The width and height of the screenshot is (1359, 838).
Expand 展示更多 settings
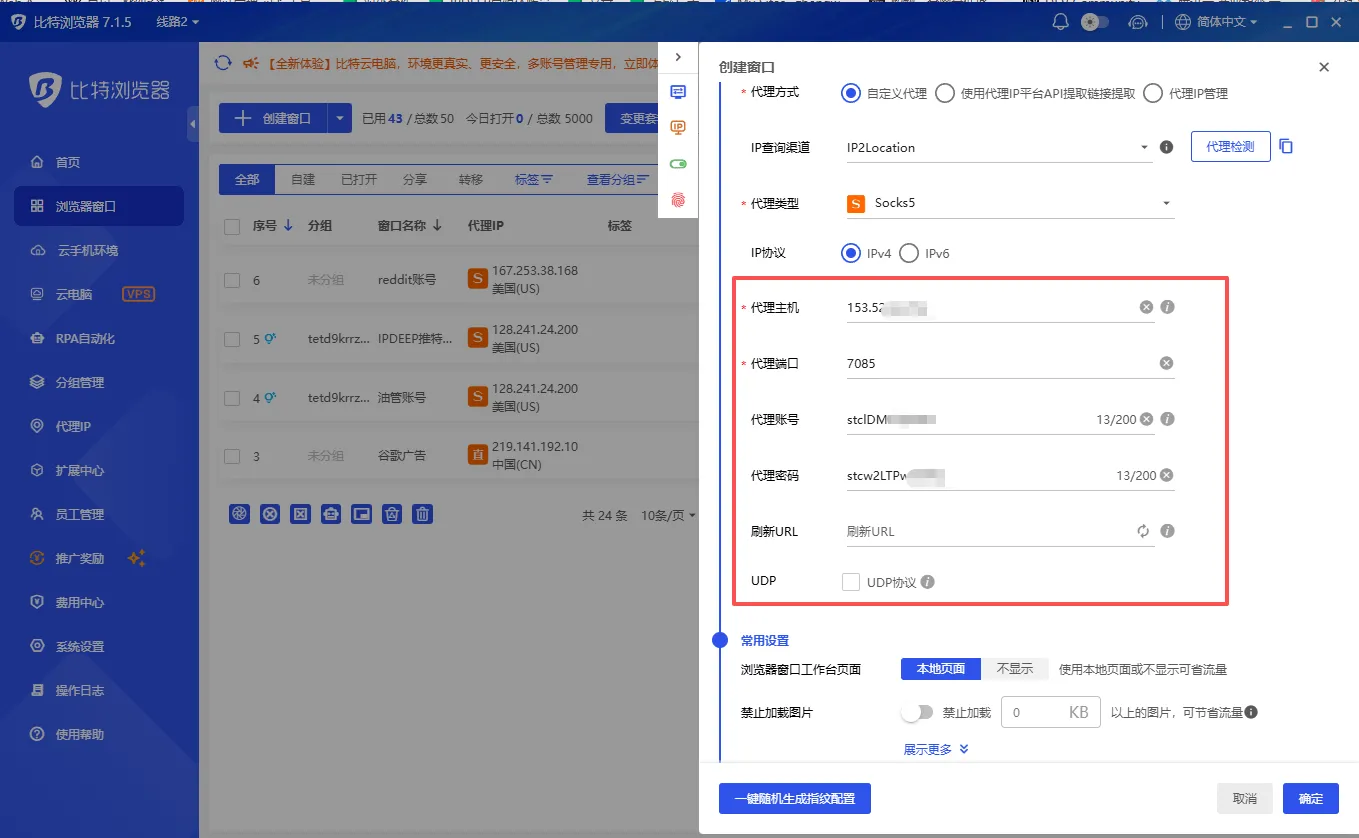(x=936, y=749)
